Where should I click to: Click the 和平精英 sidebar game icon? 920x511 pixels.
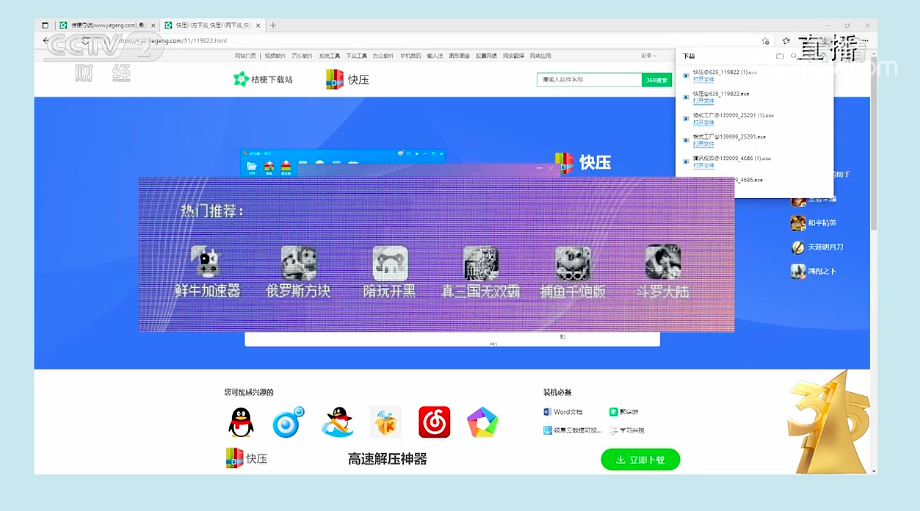(x=798, y=223)
